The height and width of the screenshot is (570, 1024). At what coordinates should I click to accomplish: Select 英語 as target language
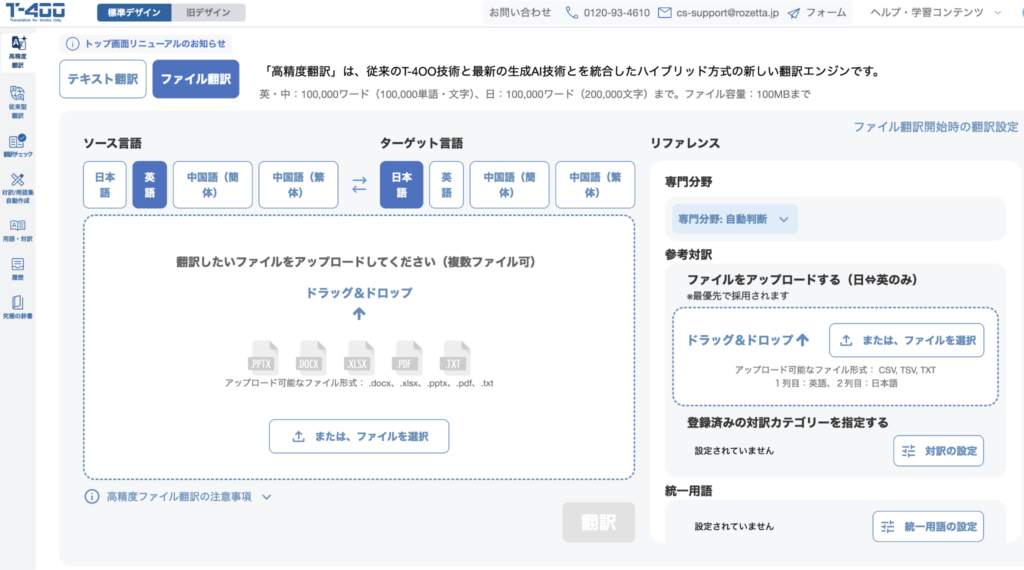click(x=446, y=185)
